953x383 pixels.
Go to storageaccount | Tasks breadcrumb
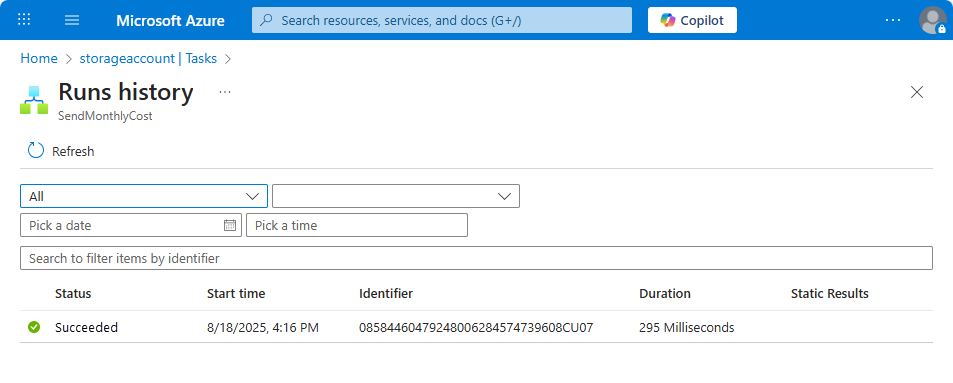(148, 58)
